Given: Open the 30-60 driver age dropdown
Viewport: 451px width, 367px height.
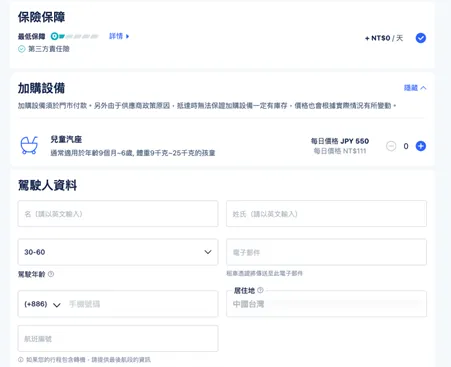Looking at the screenshot, I should point(118,252).
